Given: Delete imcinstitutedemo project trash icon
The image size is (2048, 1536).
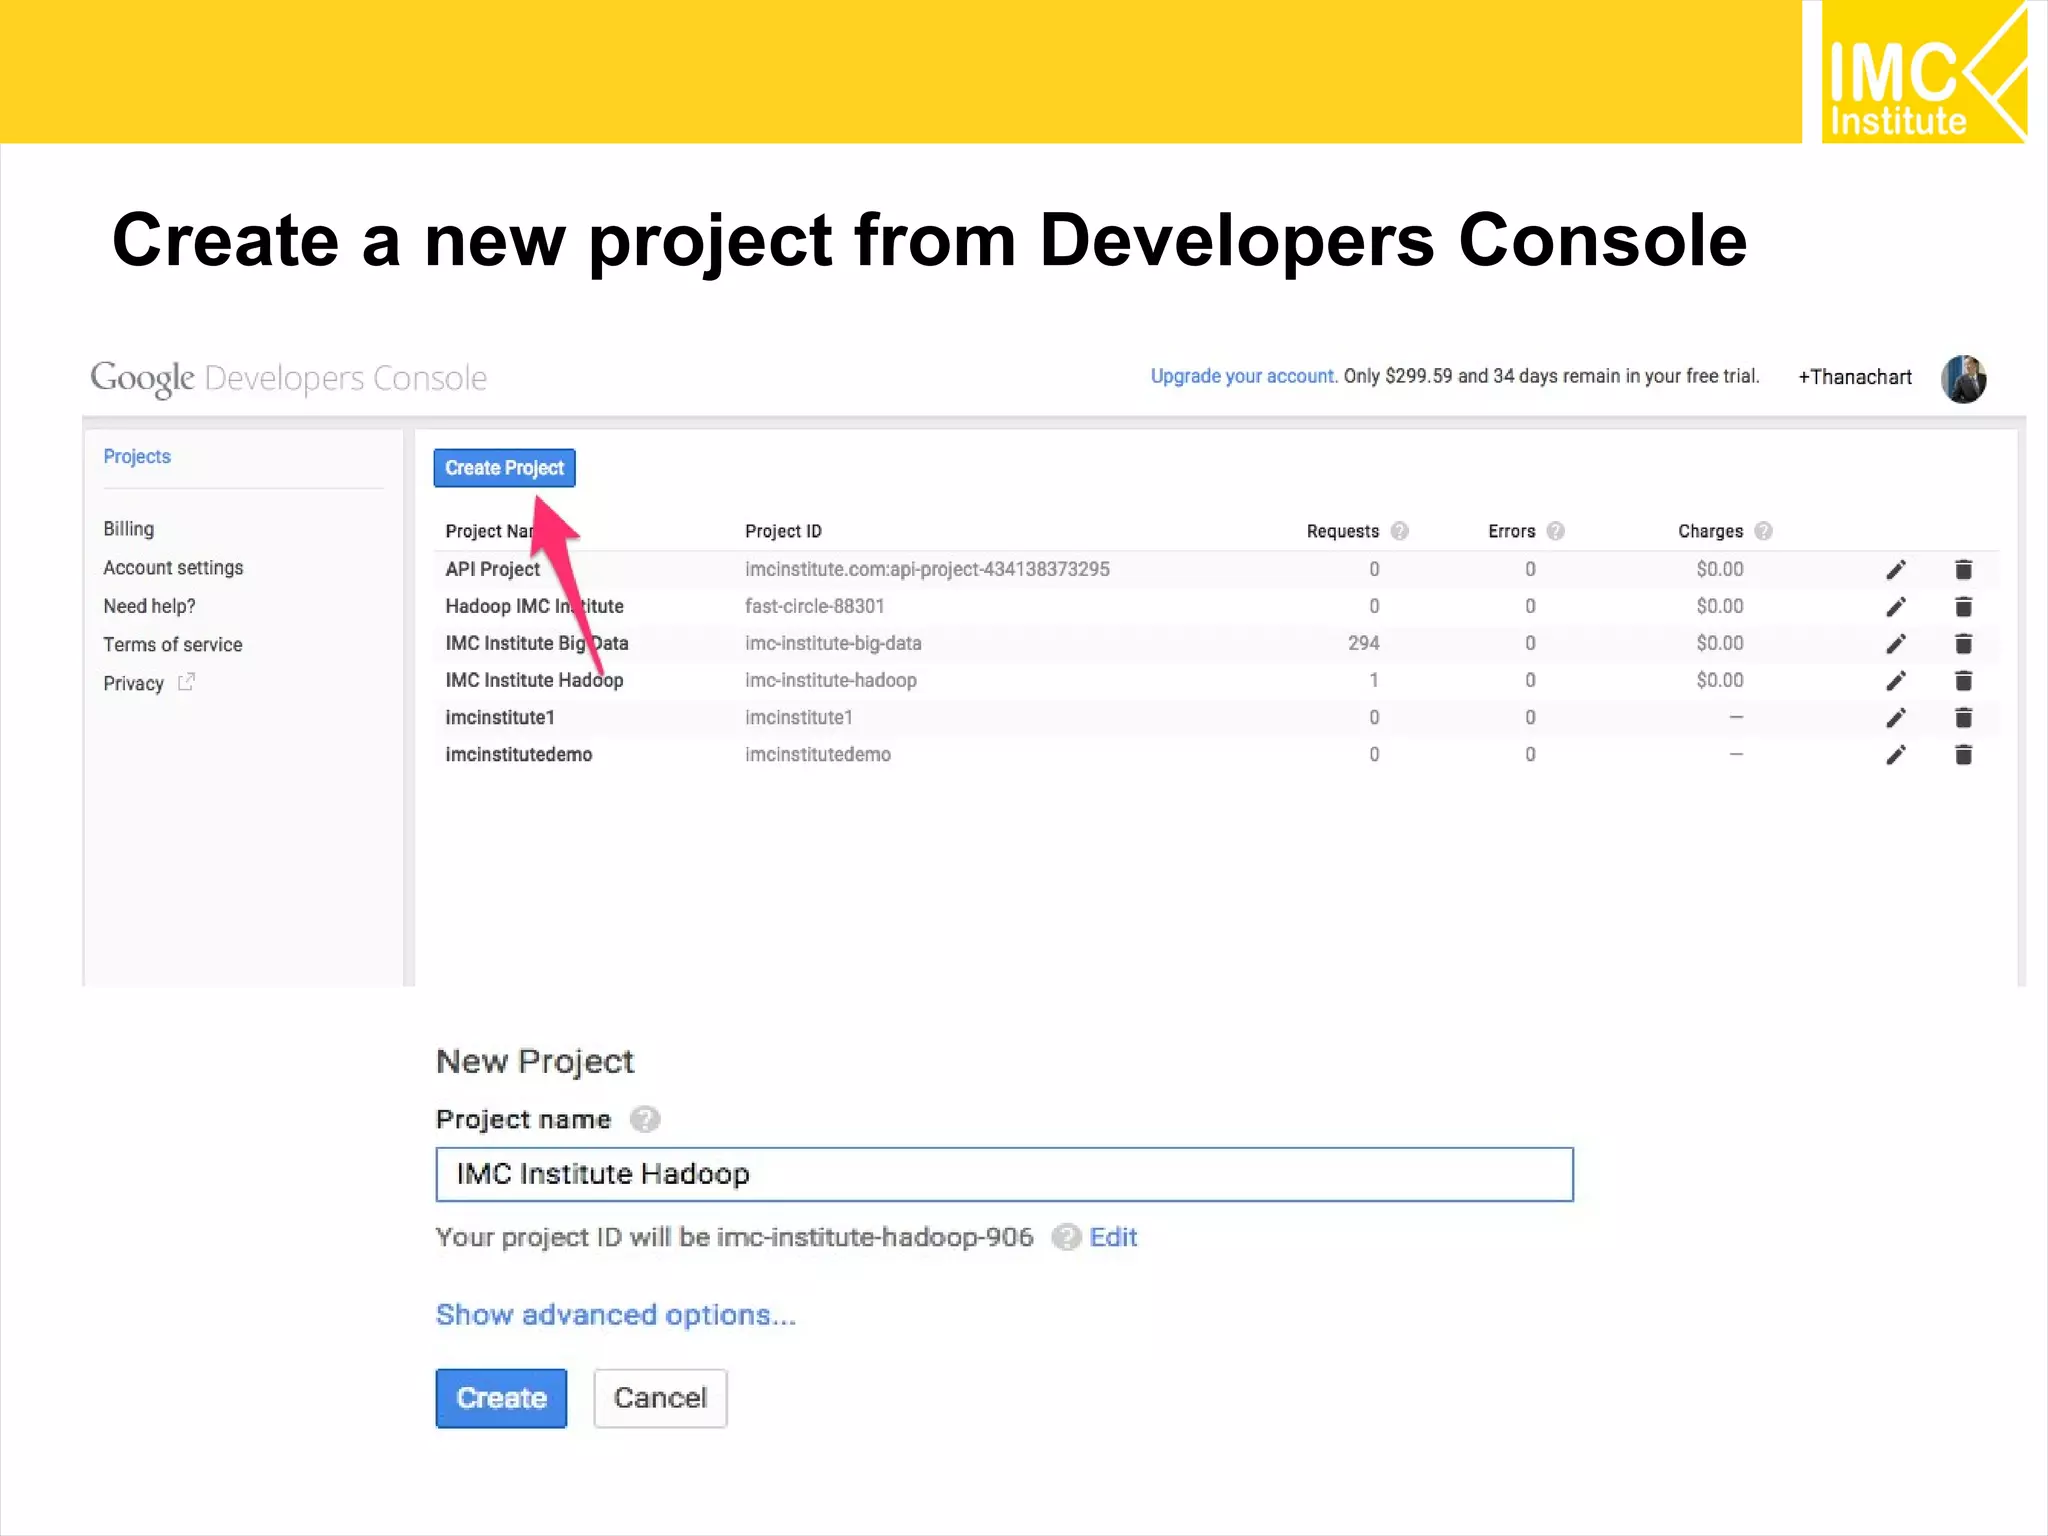Looking at the screenshot, I should [1963, 755].
